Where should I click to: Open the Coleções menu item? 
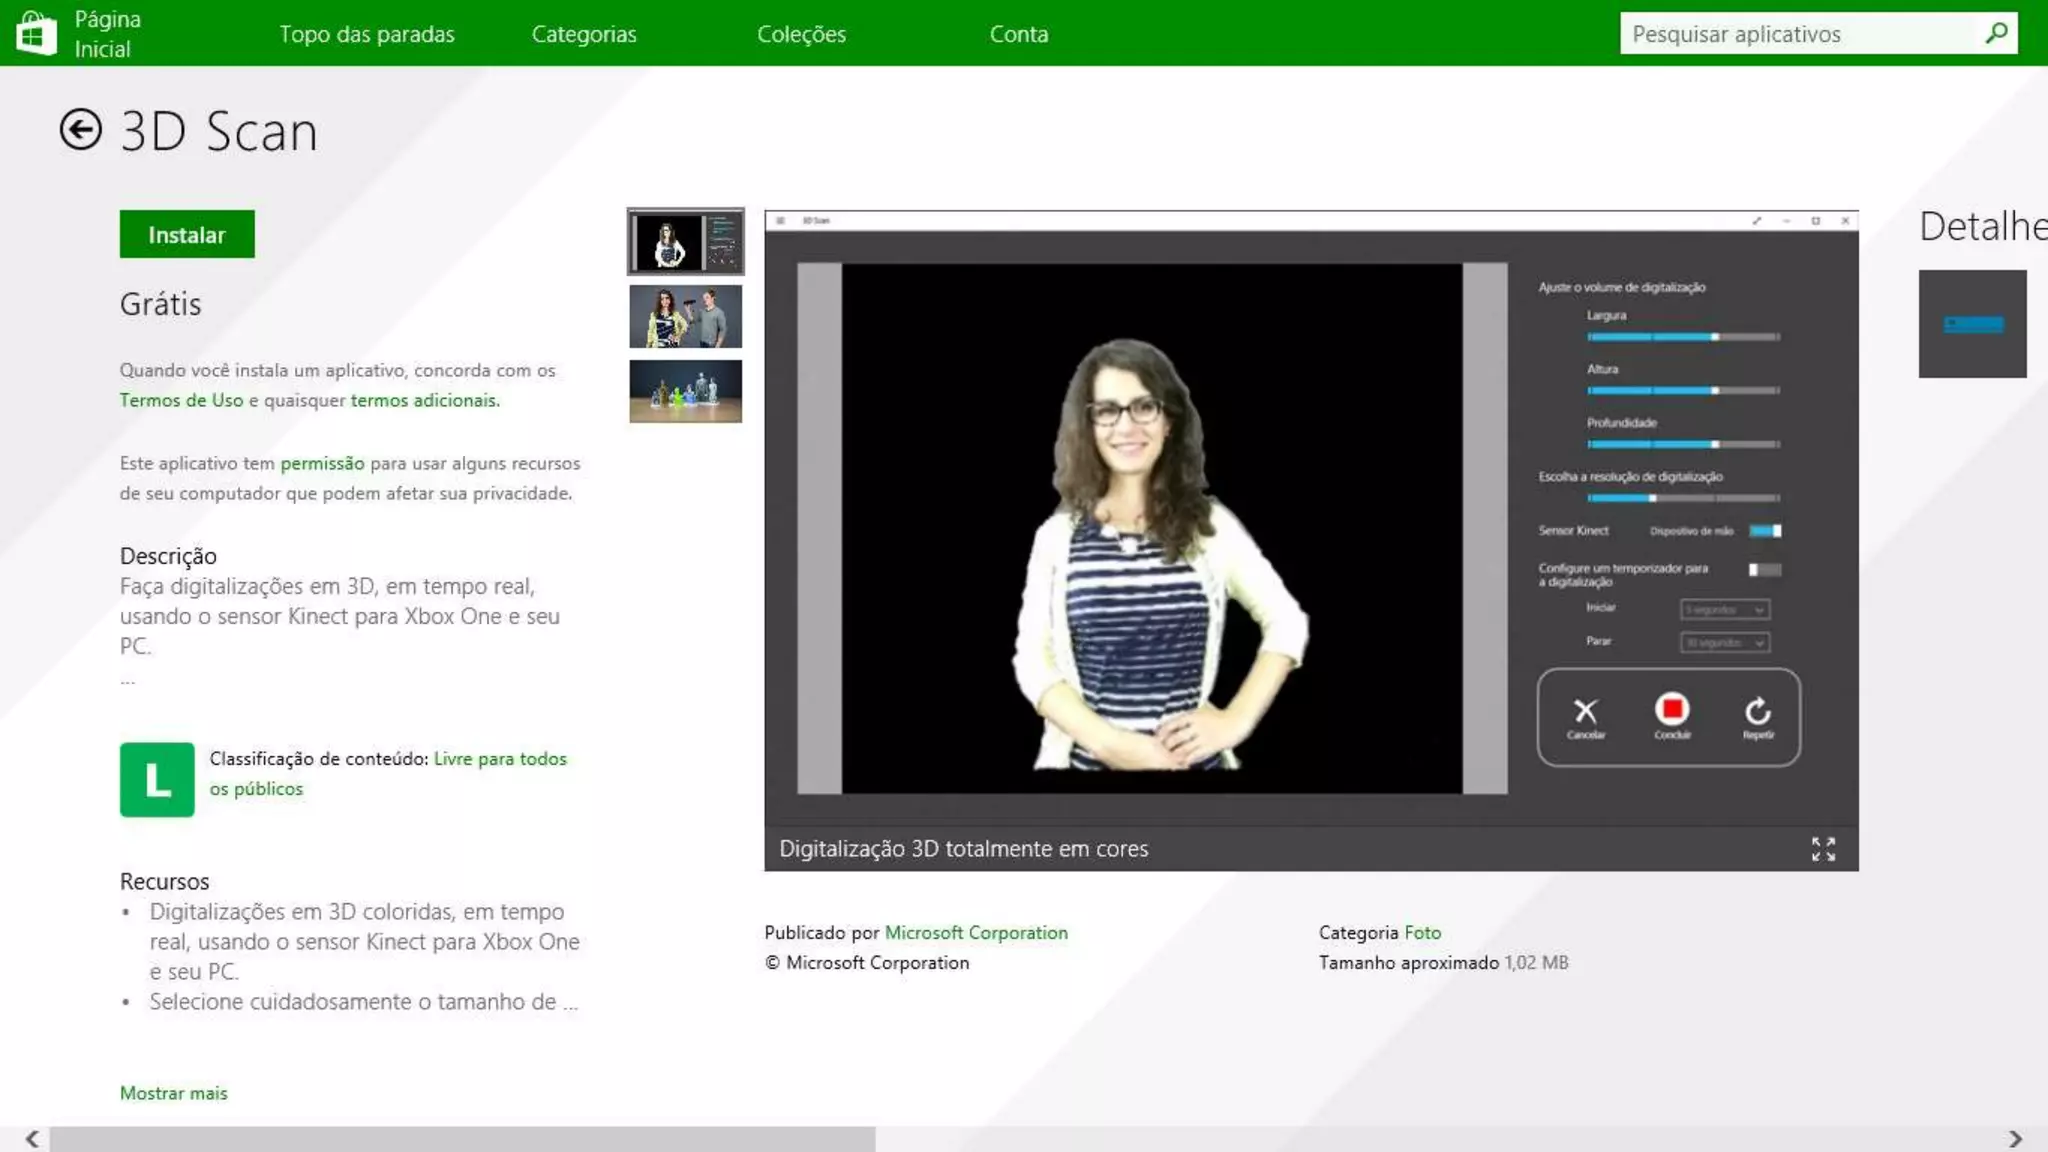click(801, 34)
